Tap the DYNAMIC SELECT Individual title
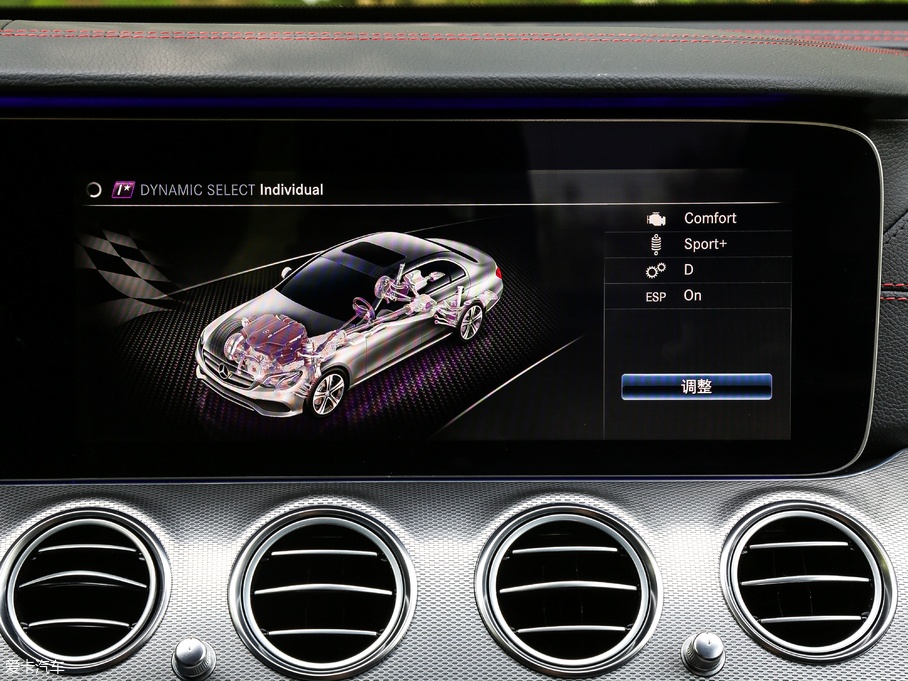Screen dimensions: 908x681 click(232, 190)
